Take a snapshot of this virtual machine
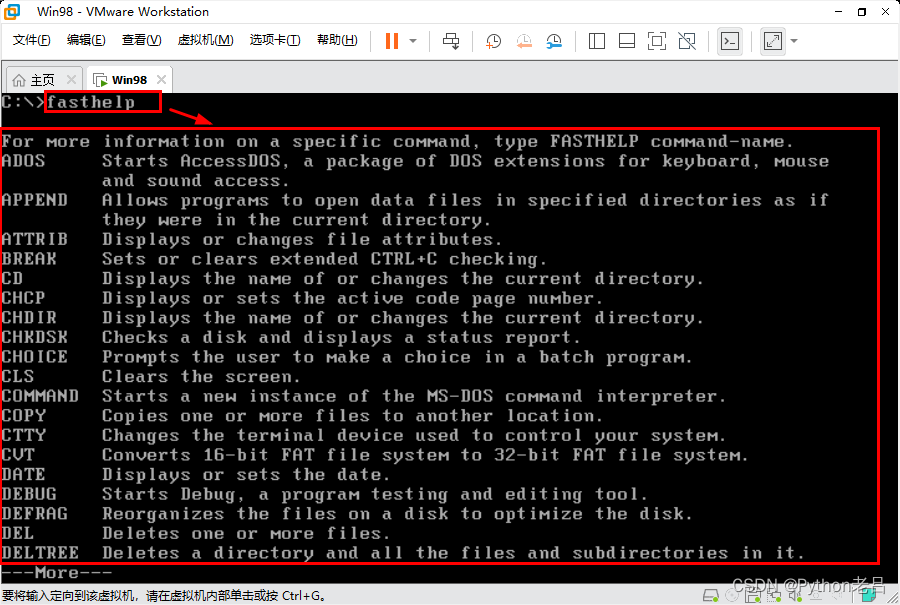This screenshot has height=605, width=900. 493,41
